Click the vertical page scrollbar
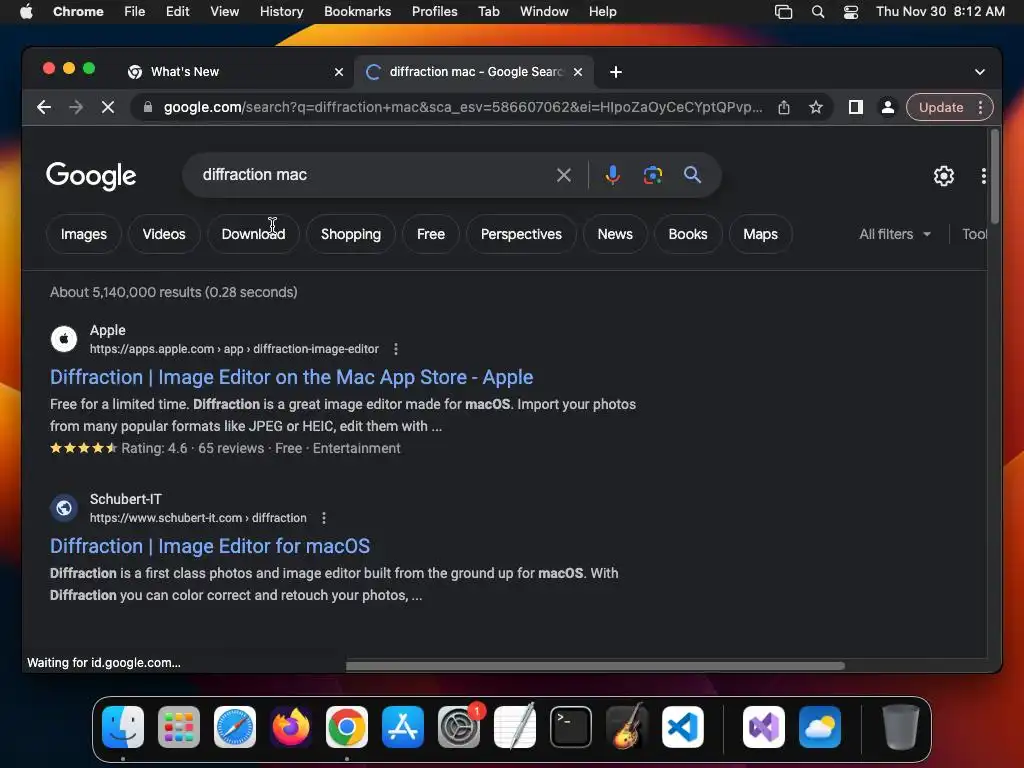The width and height of the screenshot is (1024, 768). tap(995, 176)
